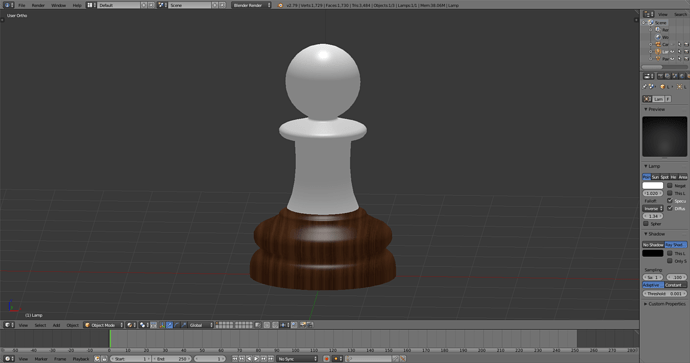Disable the Specular lamp checkbox
Image resolution: width=690 pixels, height=363 pixels.
pos(670,201)
